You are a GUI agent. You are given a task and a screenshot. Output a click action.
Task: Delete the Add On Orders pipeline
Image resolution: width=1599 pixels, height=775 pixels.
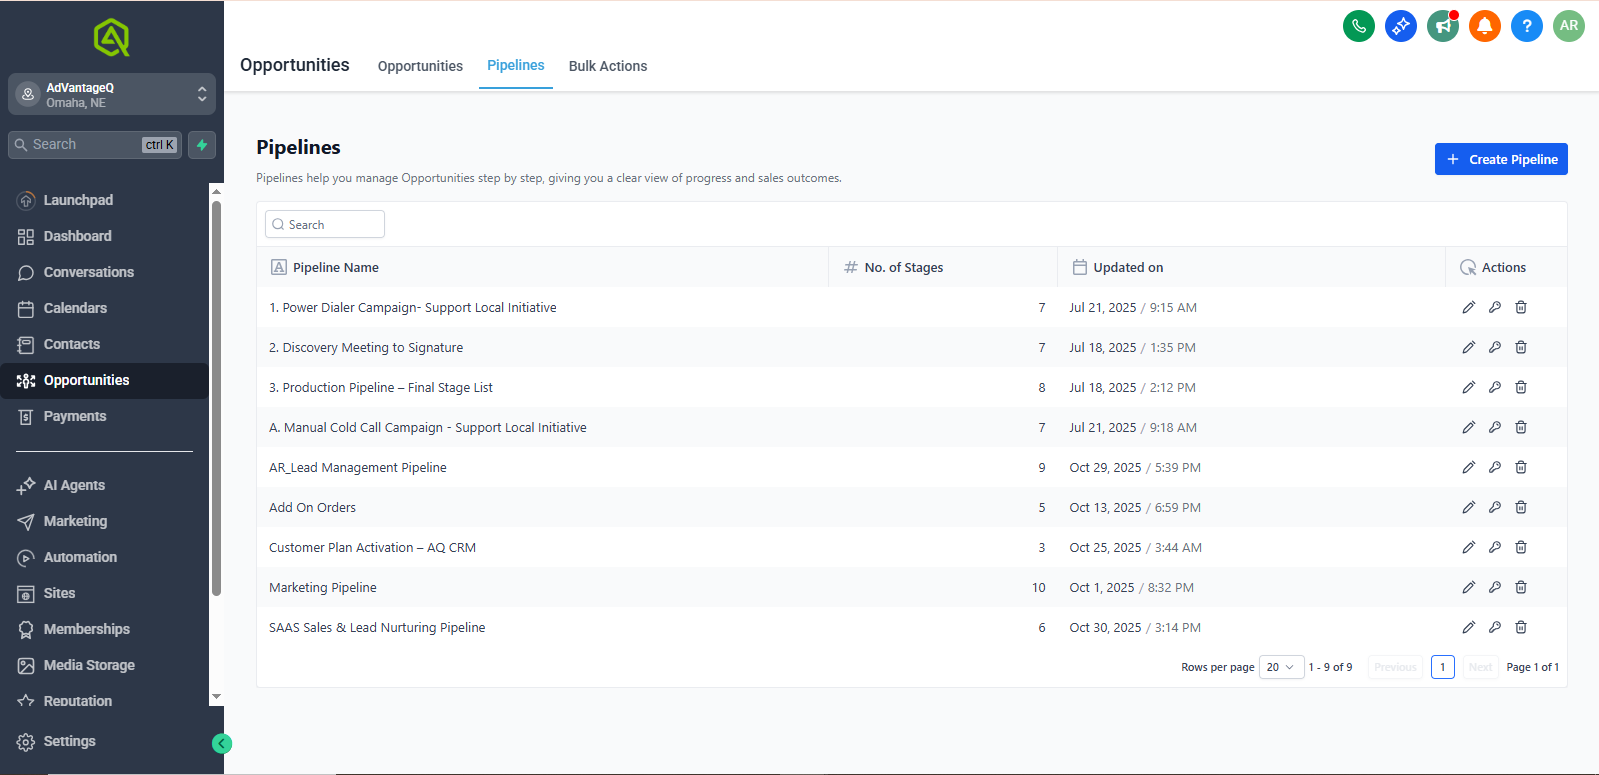point(1520,508)
